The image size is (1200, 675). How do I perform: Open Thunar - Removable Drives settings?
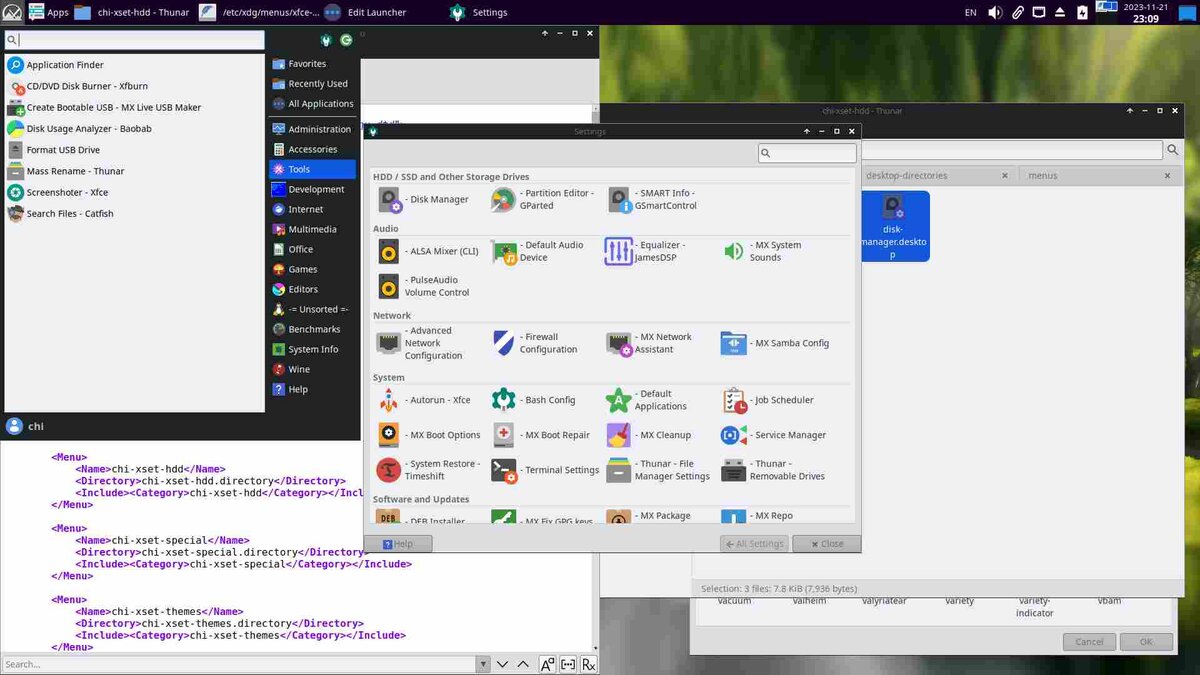[x=773, y=470]
